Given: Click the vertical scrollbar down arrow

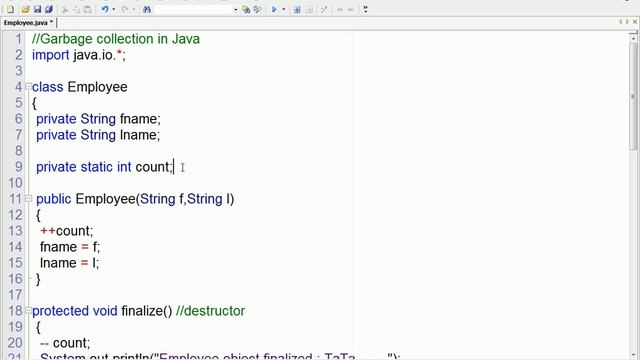Looking at the screenshot, I should (633, 355).
